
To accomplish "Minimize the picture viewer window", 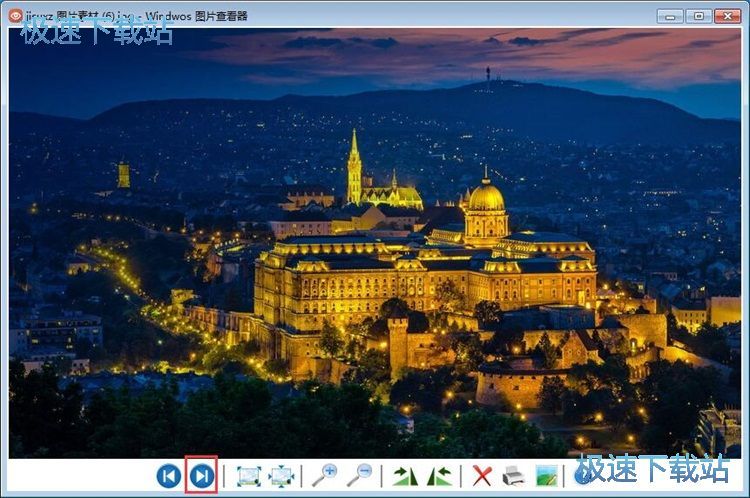I will point(670,16).
